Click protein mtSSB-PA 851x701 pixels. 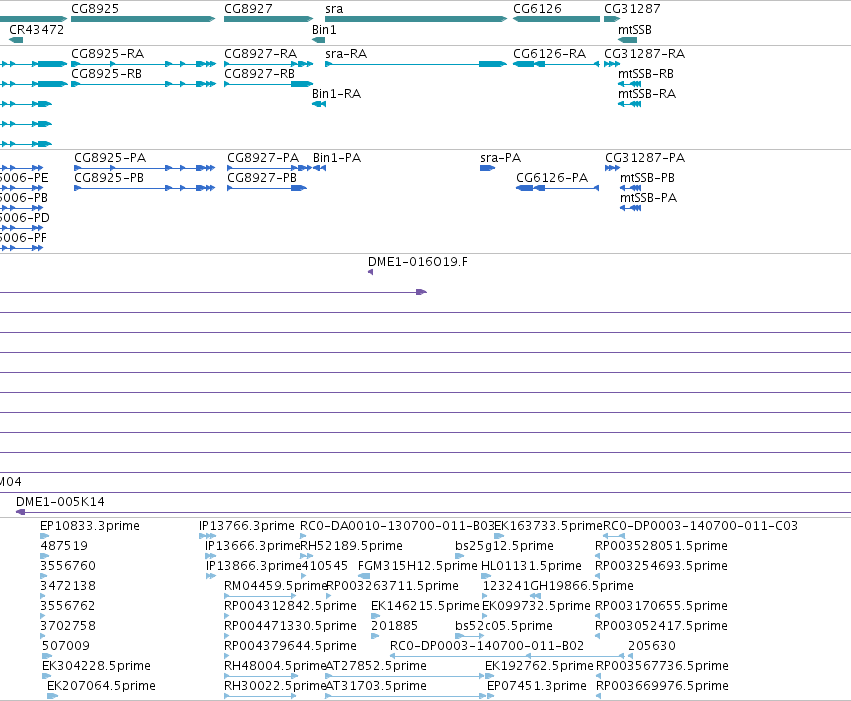[649, 198]
